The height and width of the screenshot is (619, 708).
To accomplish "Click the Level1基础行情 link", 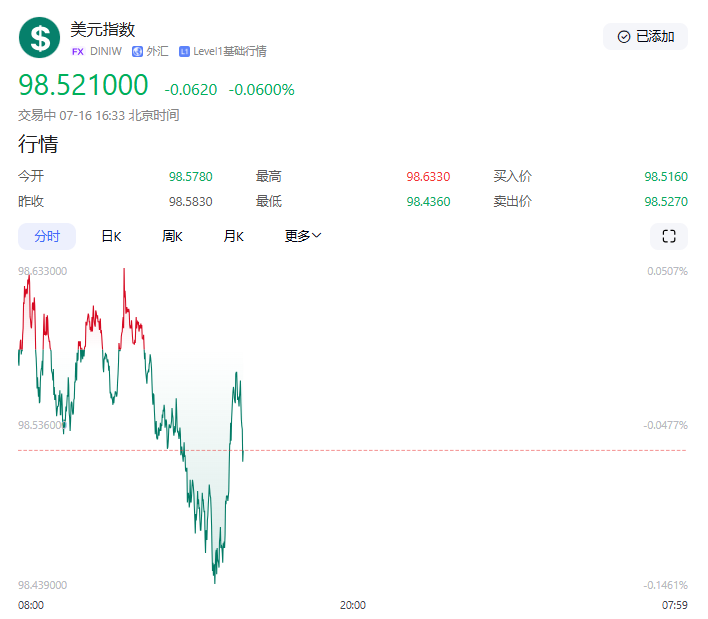I will click(230, 51).
